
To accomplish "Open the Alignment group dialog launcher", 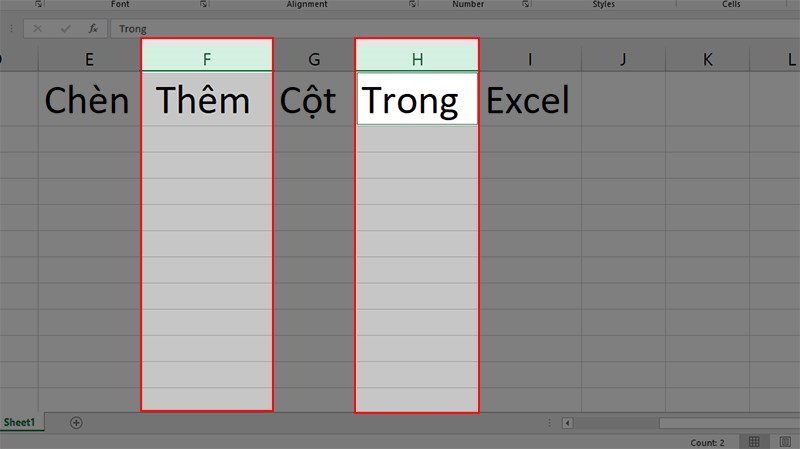I will tap(412, 4).
